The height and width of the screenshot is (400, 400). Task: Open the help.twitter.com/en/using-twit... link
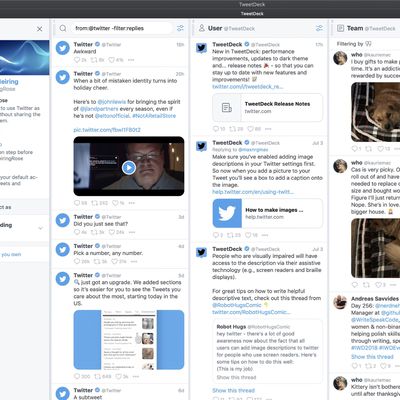click(x=253, y=192)
